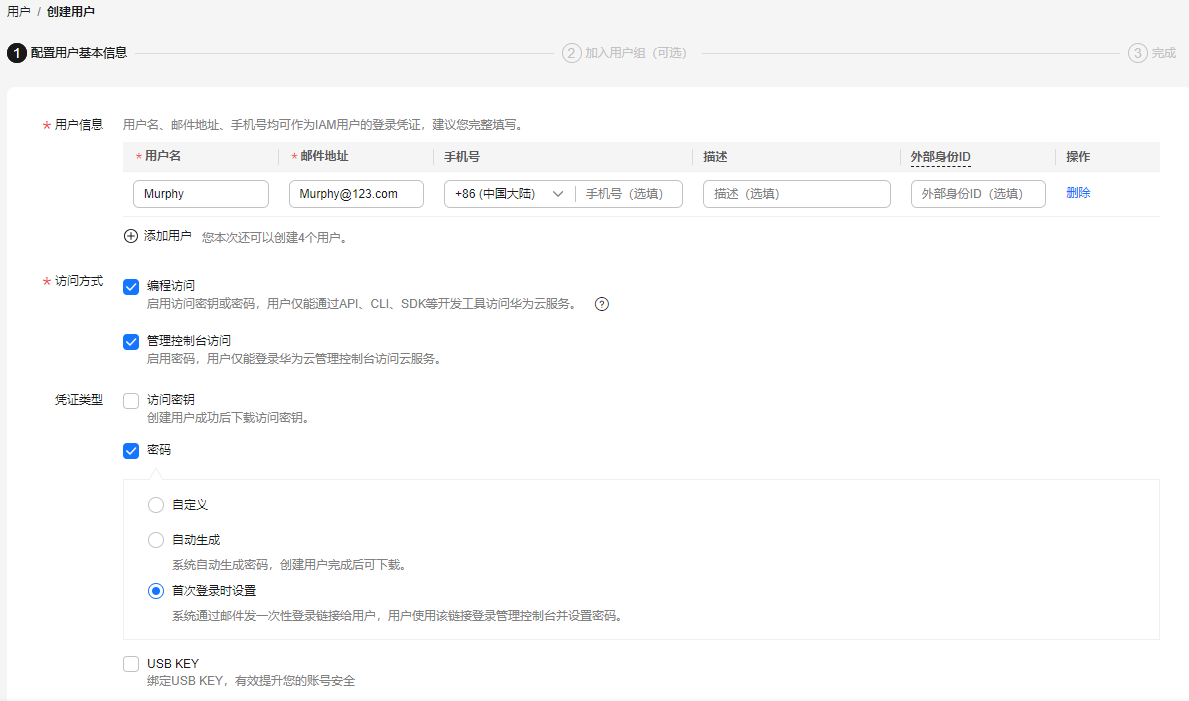Edit the 用户名 field containing Murphy
This screenshot has width=1189, height=701.
(201, 194)
